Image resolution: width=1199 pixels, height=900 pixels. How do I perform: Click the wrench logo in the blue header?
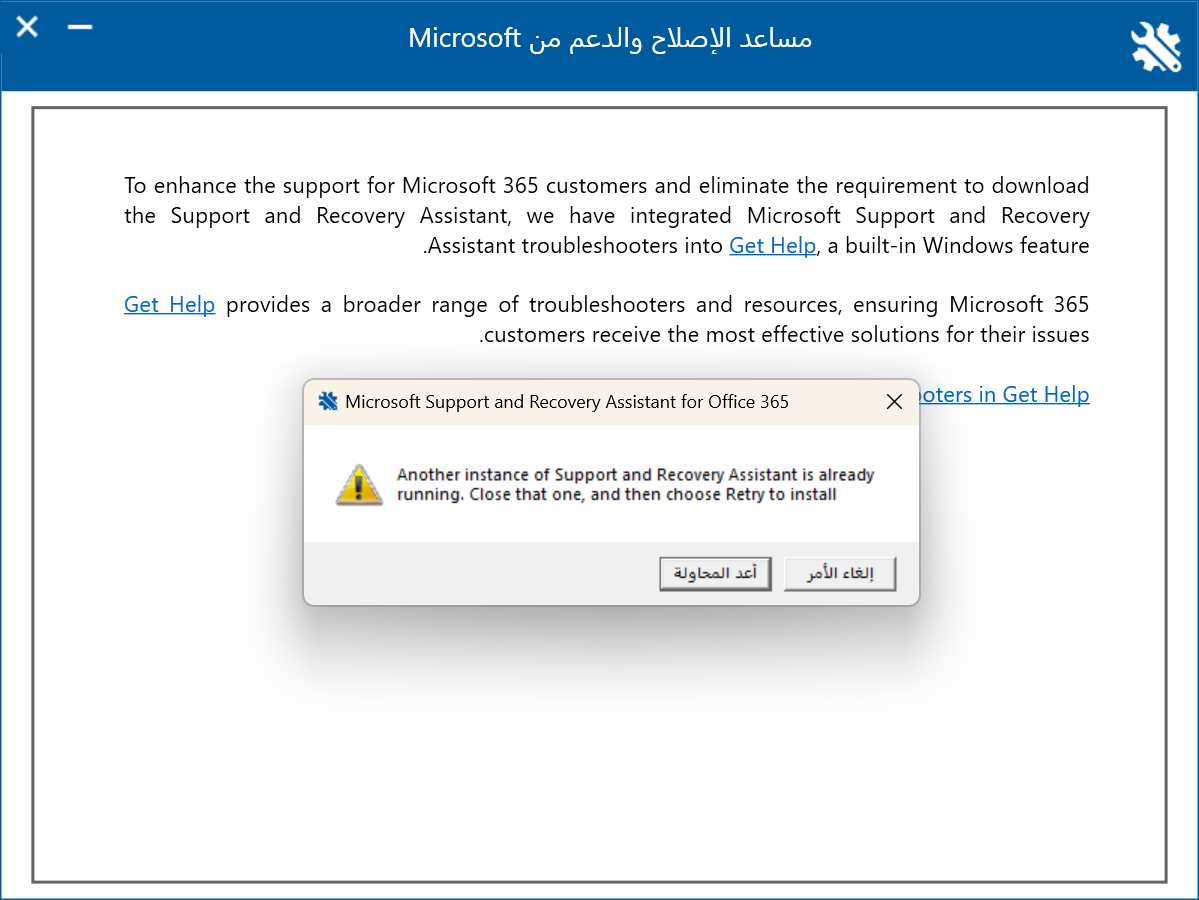1156,46
